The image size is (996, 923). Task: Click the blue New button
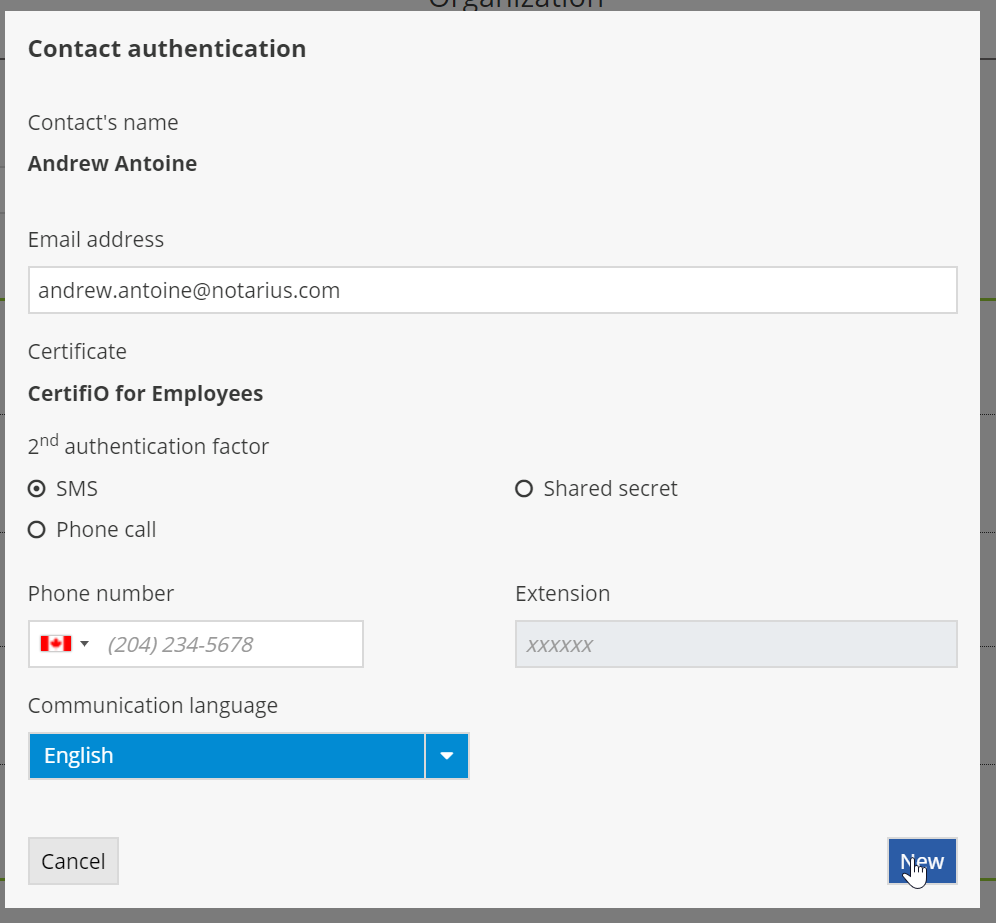pyautogui.click(x=921, y=861)
